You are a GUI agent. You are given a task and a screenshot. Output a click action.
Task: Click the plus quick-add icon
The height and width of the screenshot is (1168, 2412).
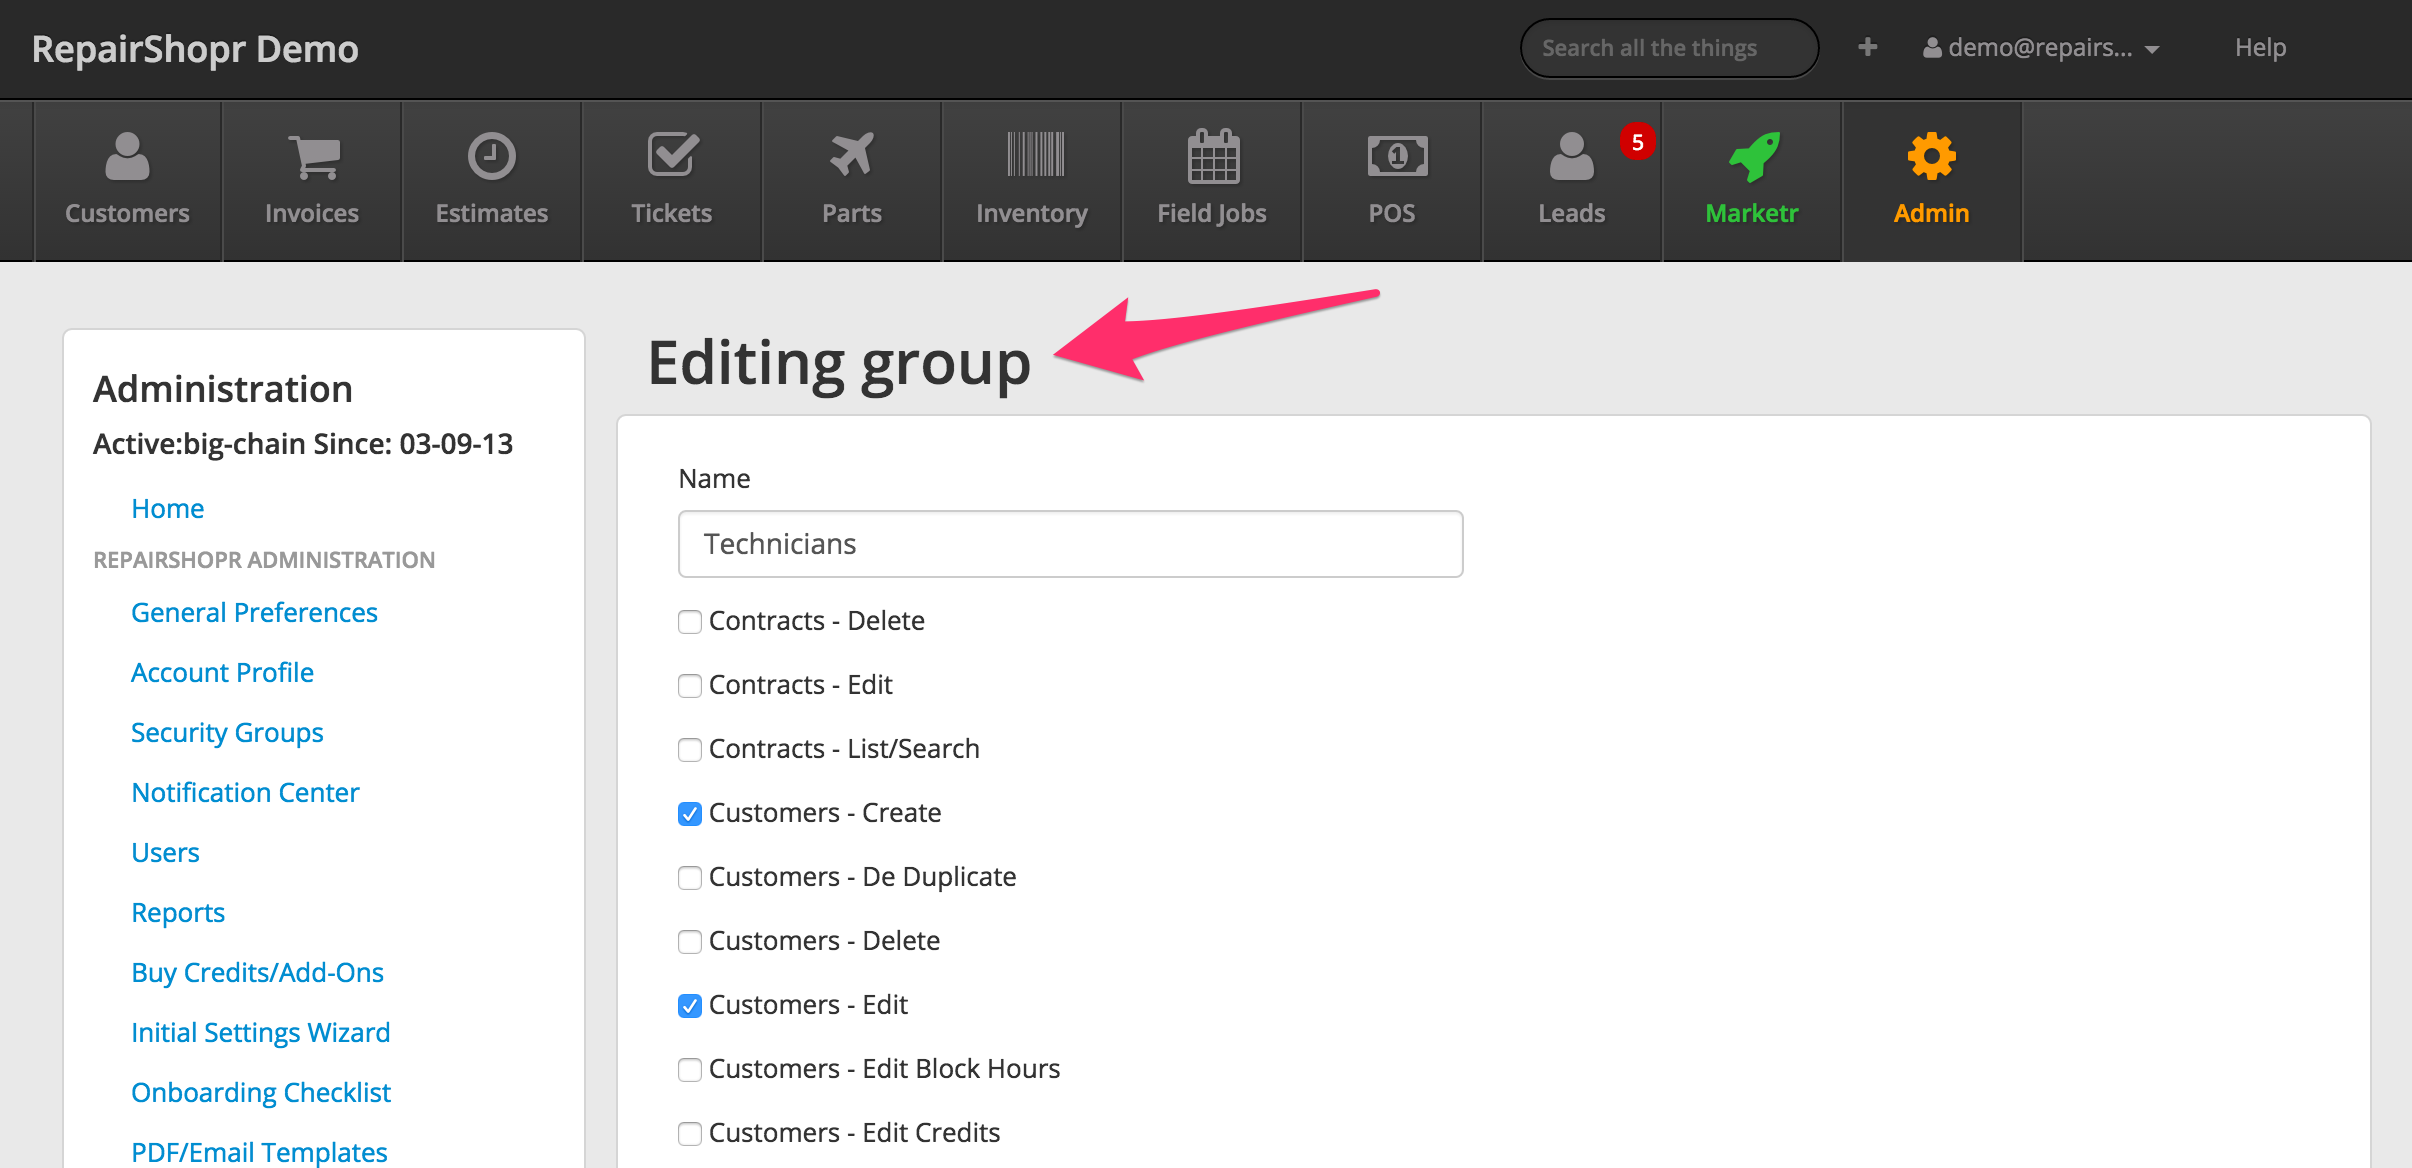pyautogui.click(x=1867, y=47)
